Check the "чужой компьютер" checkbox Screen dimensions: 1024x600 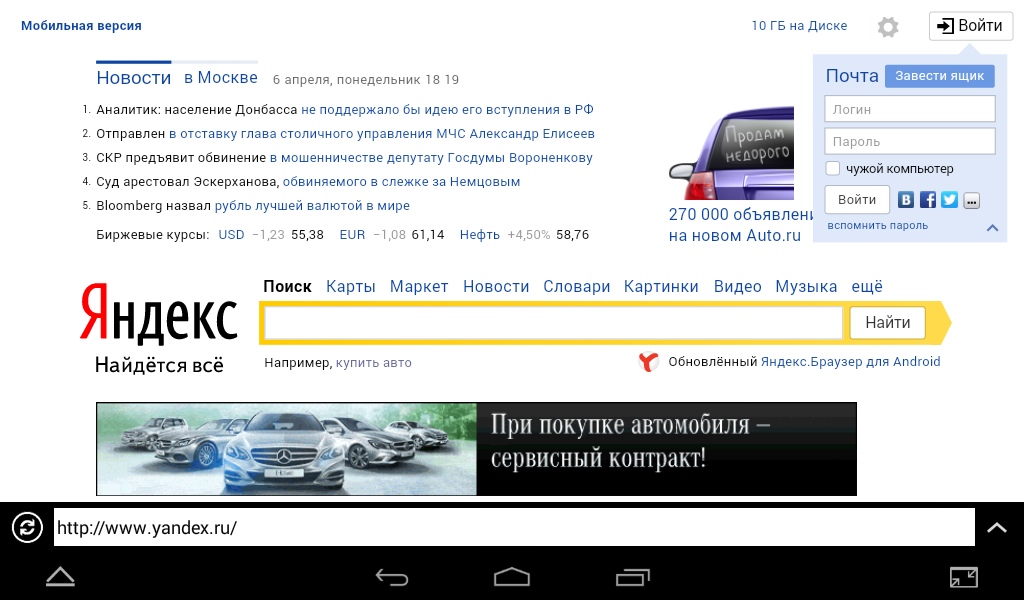[x=833, y=168]
